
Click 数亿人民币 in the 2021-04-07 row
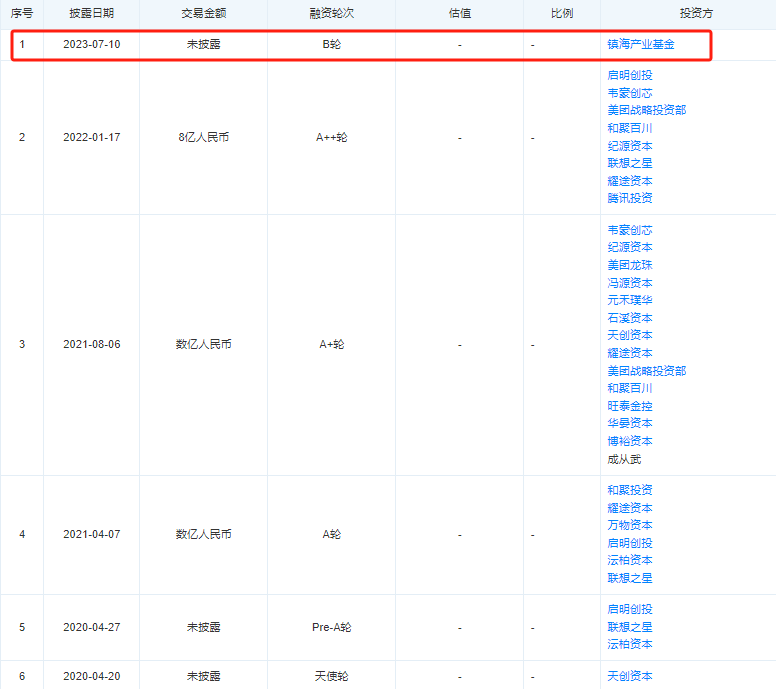203,535
